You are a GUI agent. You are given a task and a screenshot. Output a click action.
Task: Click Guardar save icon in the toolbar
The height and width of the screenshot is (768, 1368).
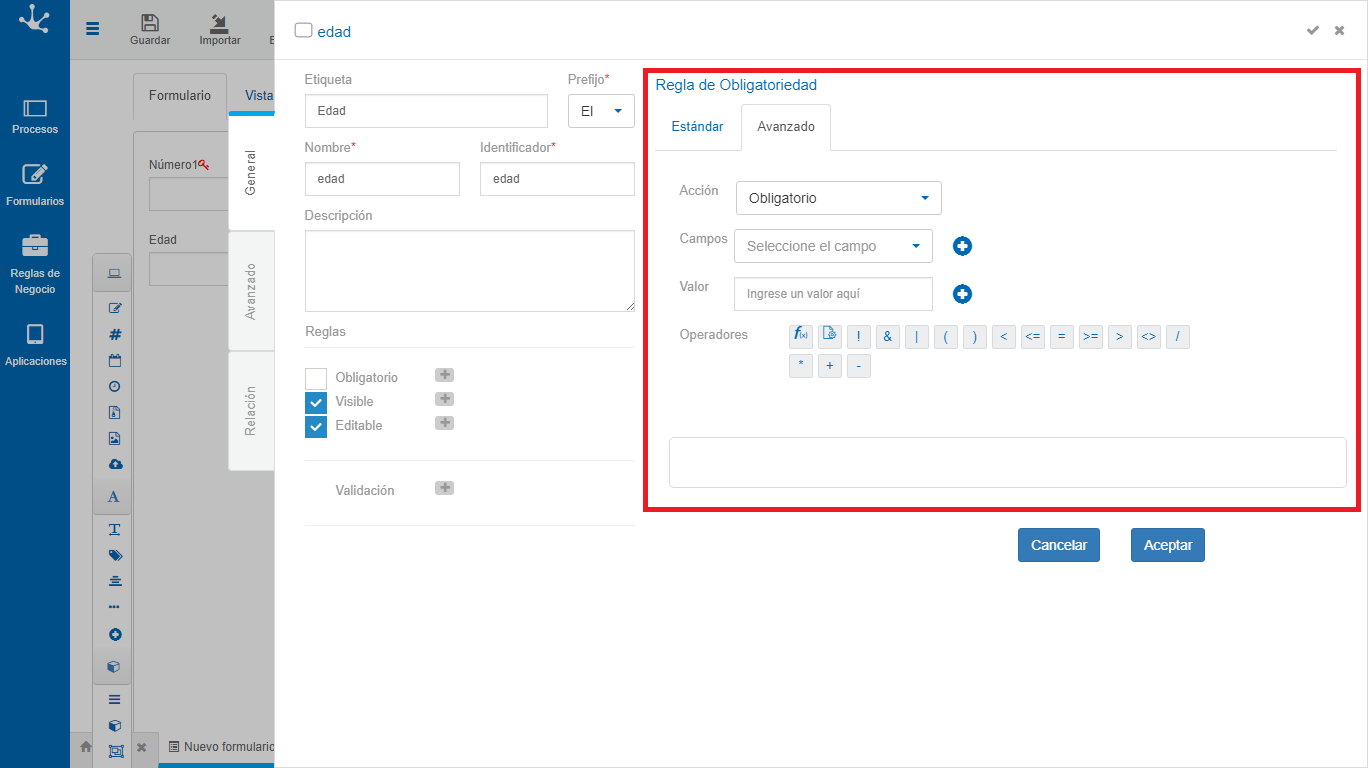[150, 30]
